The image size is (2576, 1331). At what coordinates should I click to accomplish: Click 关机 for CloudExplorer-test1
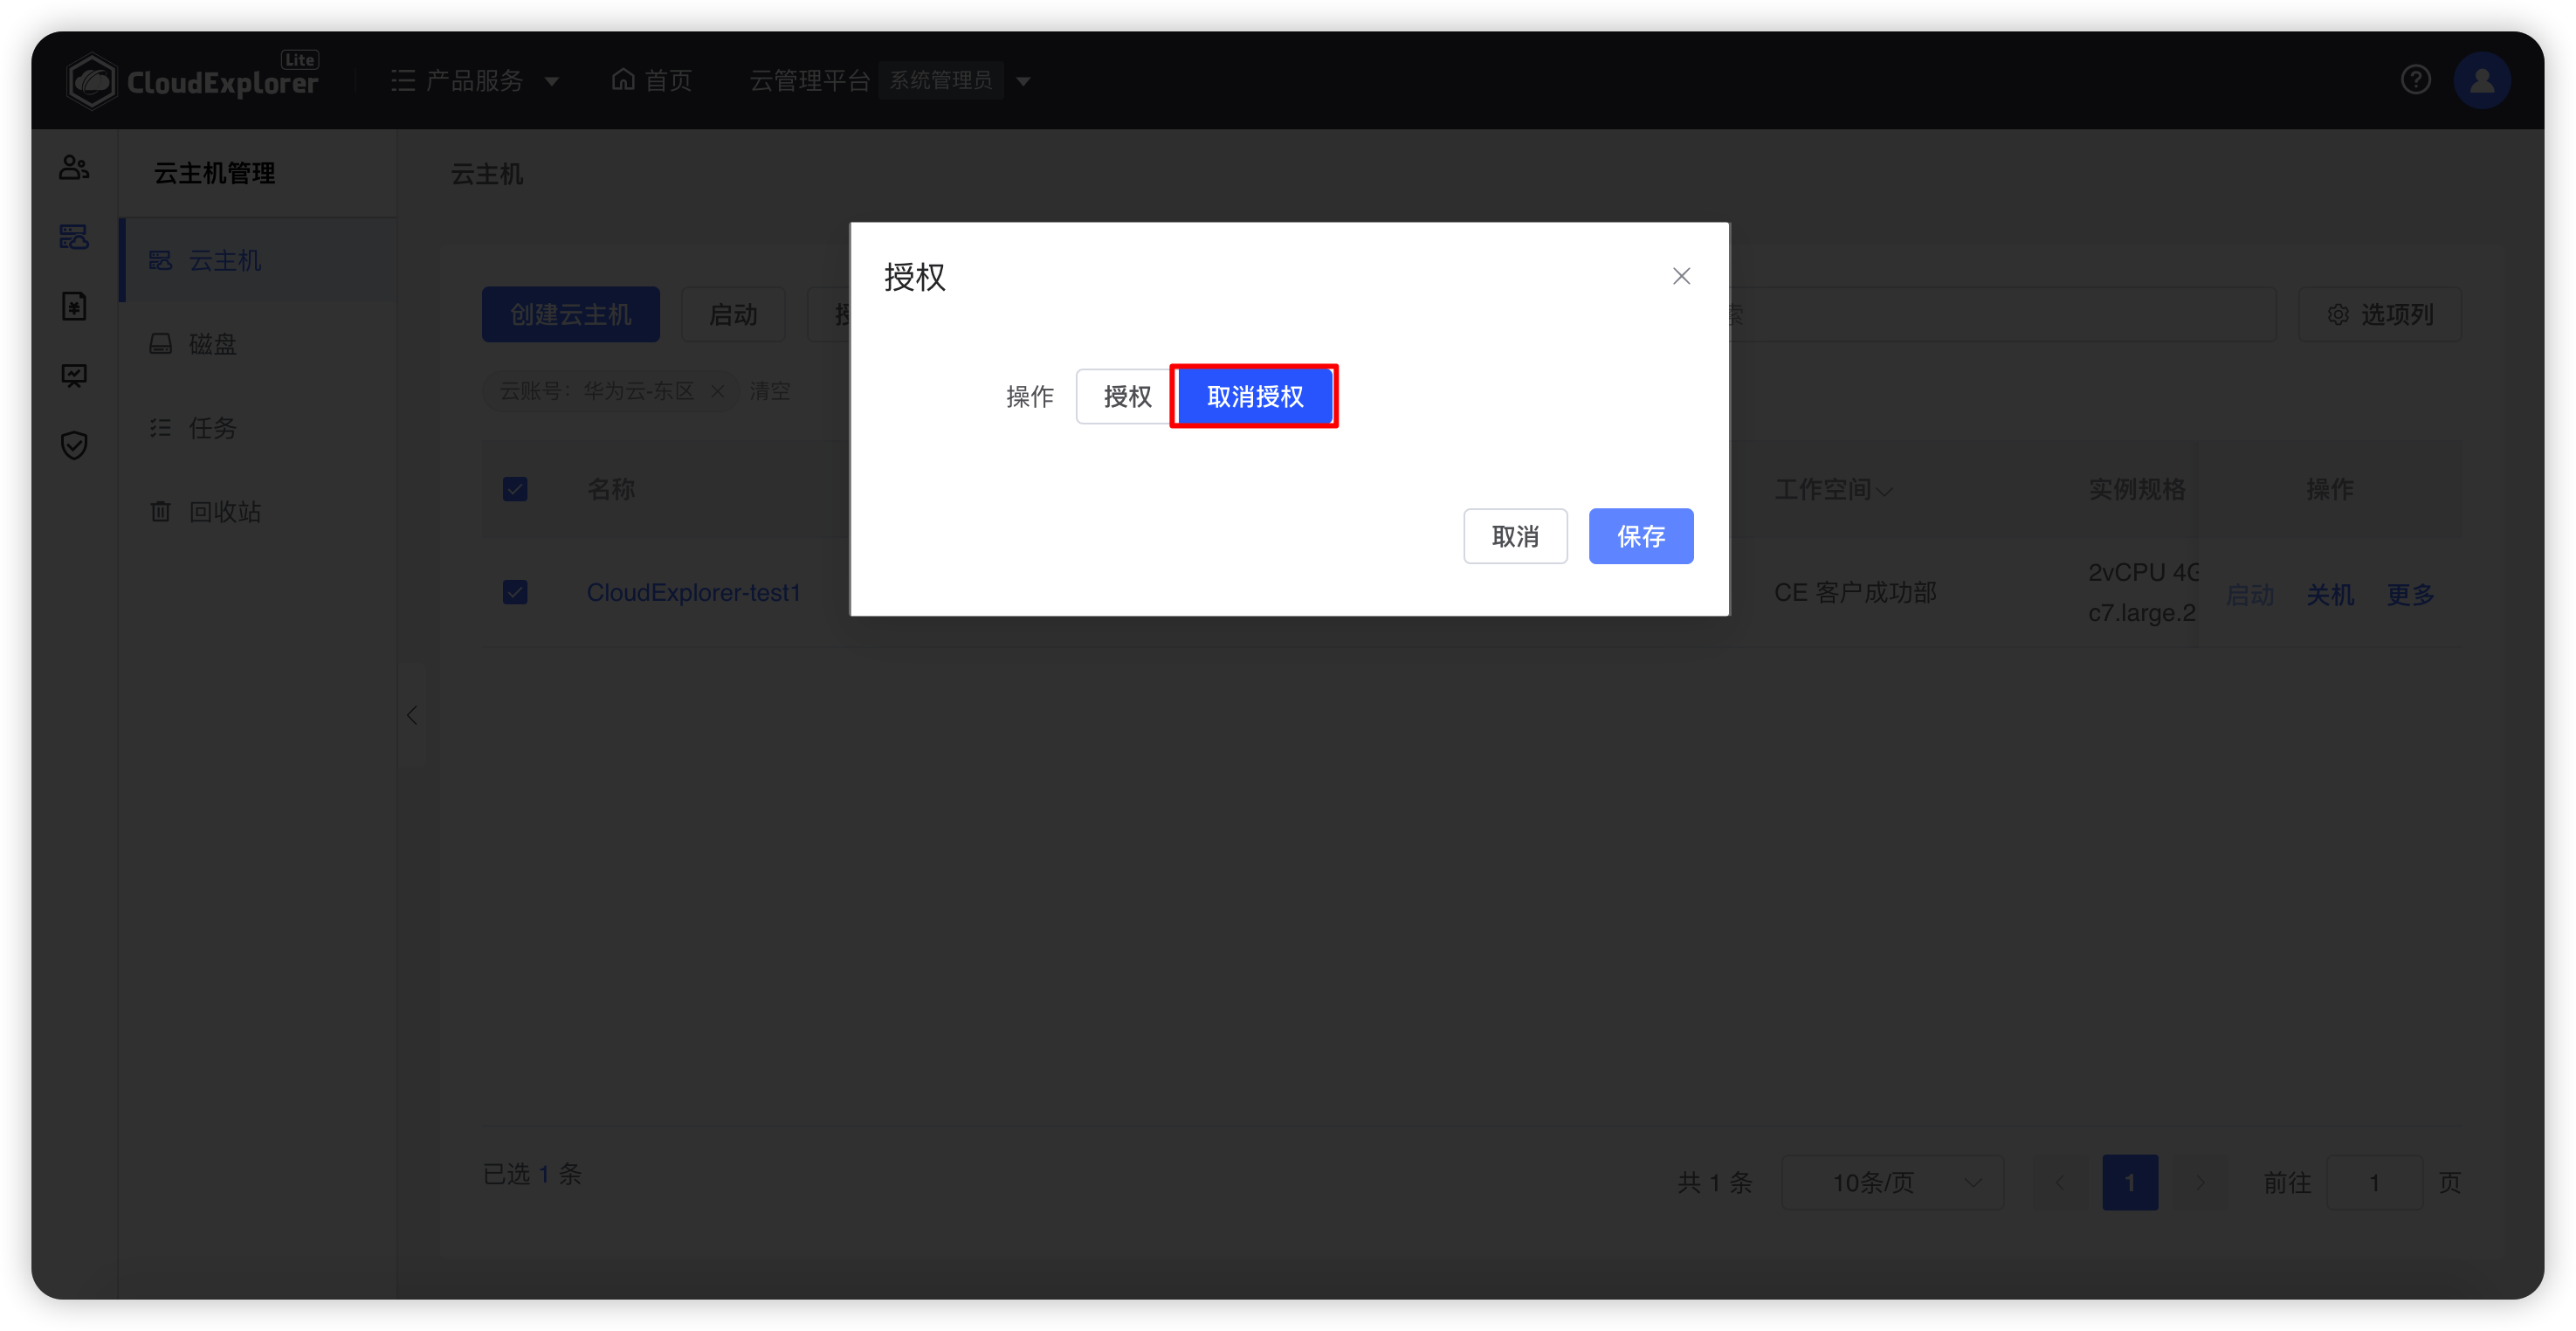coord(2330,595)
